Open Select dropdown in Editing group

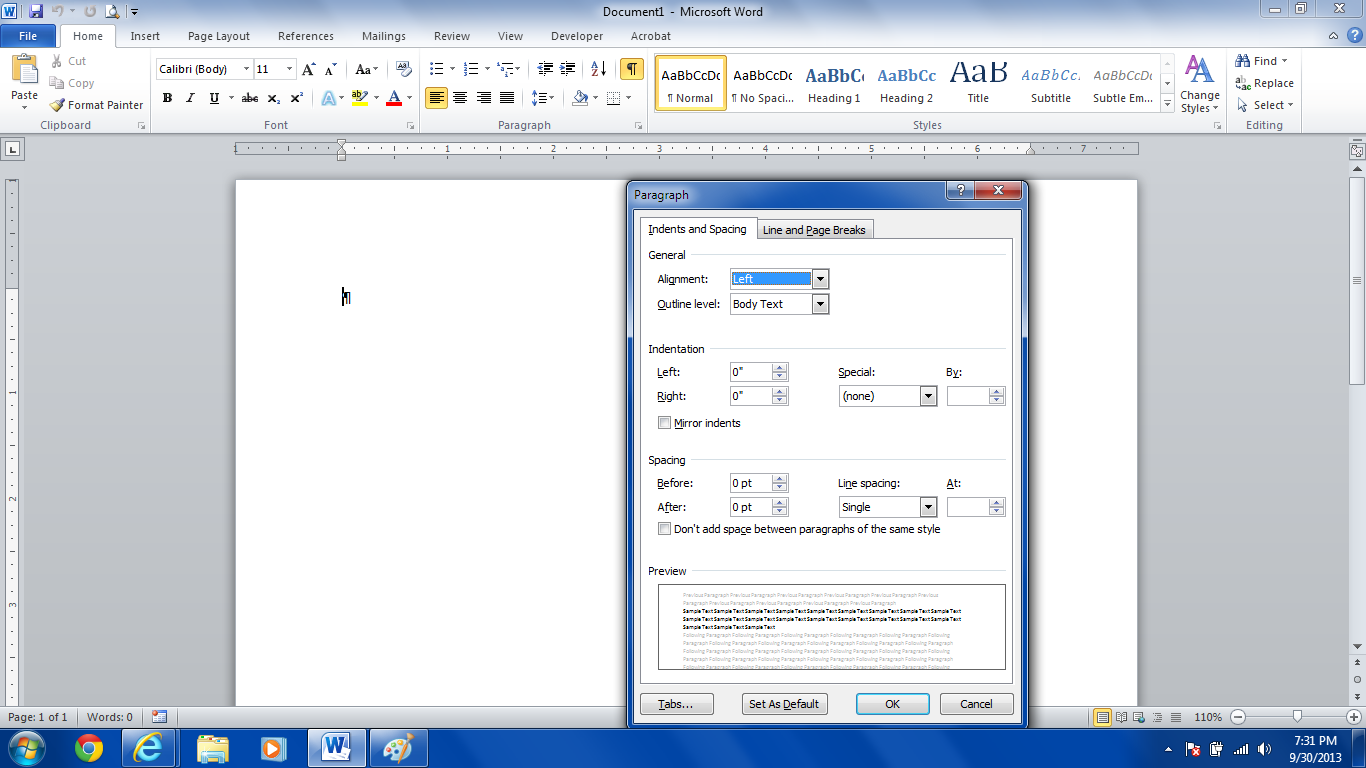pyautogui.click(x=1265, y=105)
